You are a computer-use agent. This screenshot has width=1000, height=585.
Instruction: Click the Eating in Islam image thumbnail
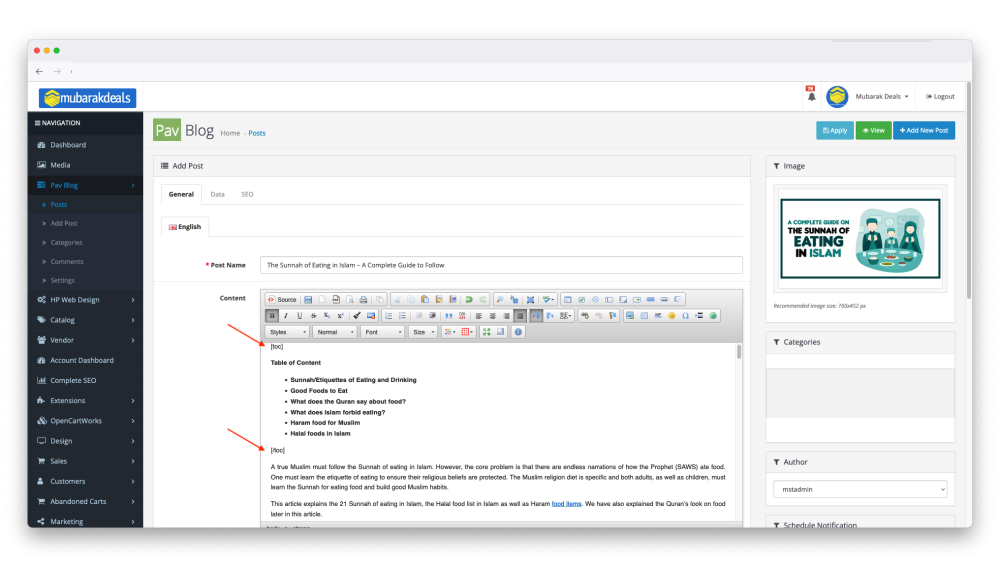[x=860, y=240]
